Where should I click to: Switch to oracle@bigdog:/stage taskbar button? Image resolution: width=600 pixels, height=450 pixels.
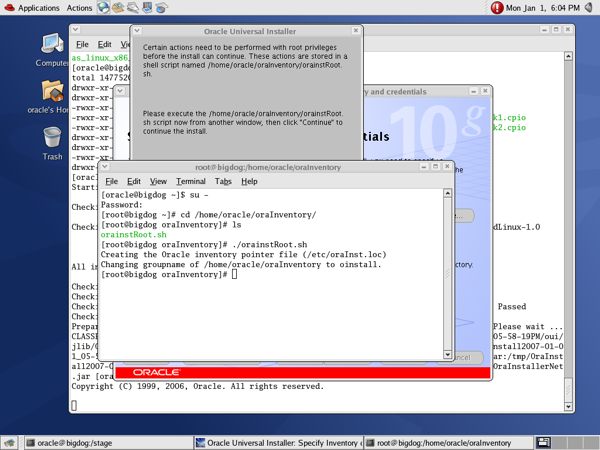(x=105, y=442)
